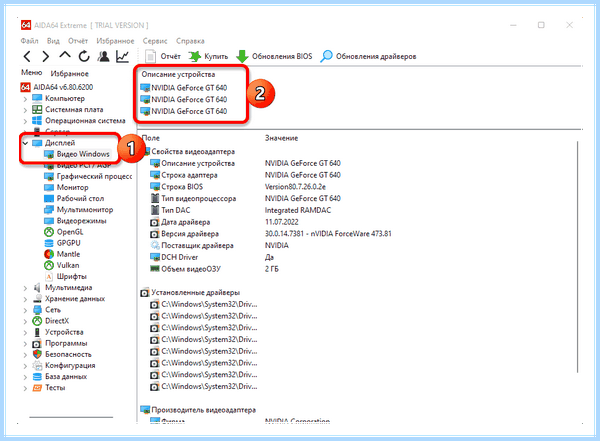600x441 pixels.
Task: Open the Файл menu
Action: point(29,41)
